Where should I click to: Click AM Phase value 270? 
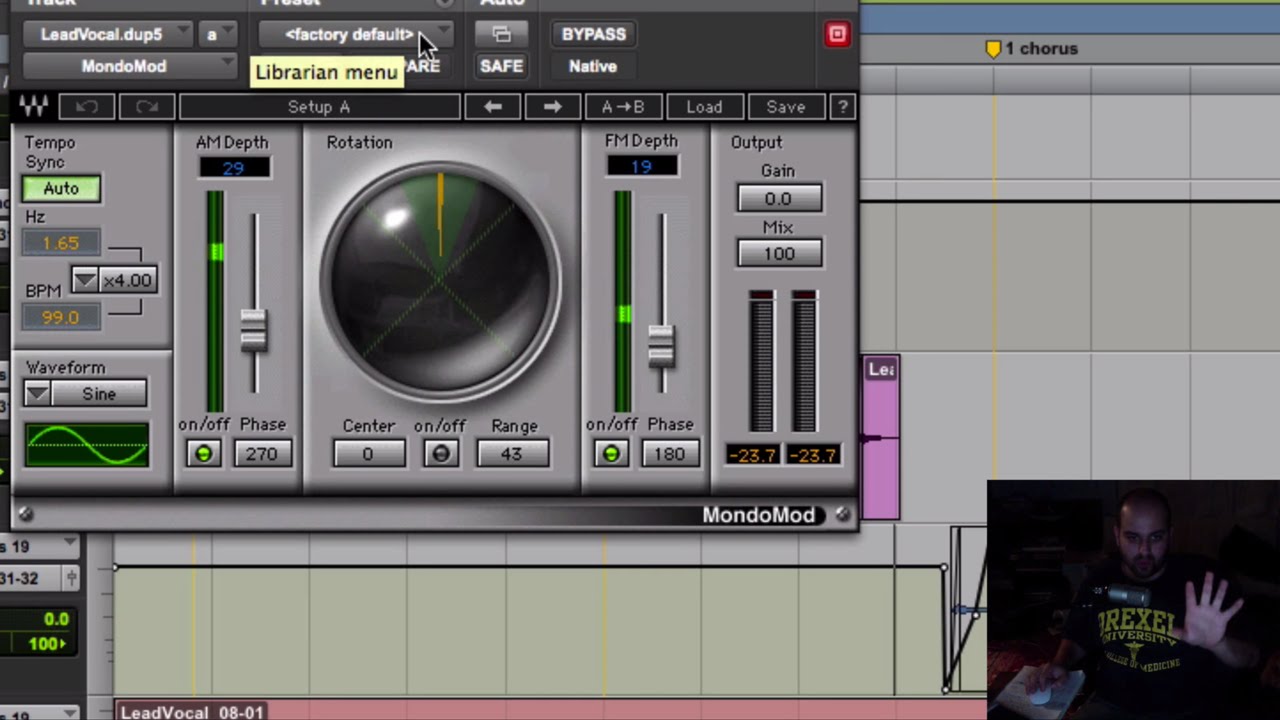262,454
